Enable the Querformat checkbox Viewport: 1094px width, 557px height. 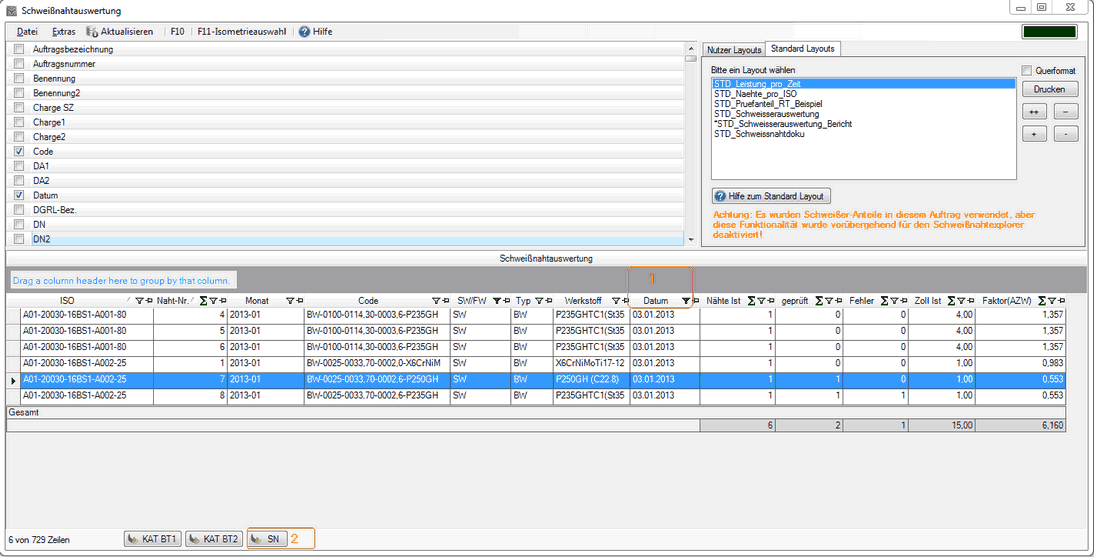click(1026, 71)
